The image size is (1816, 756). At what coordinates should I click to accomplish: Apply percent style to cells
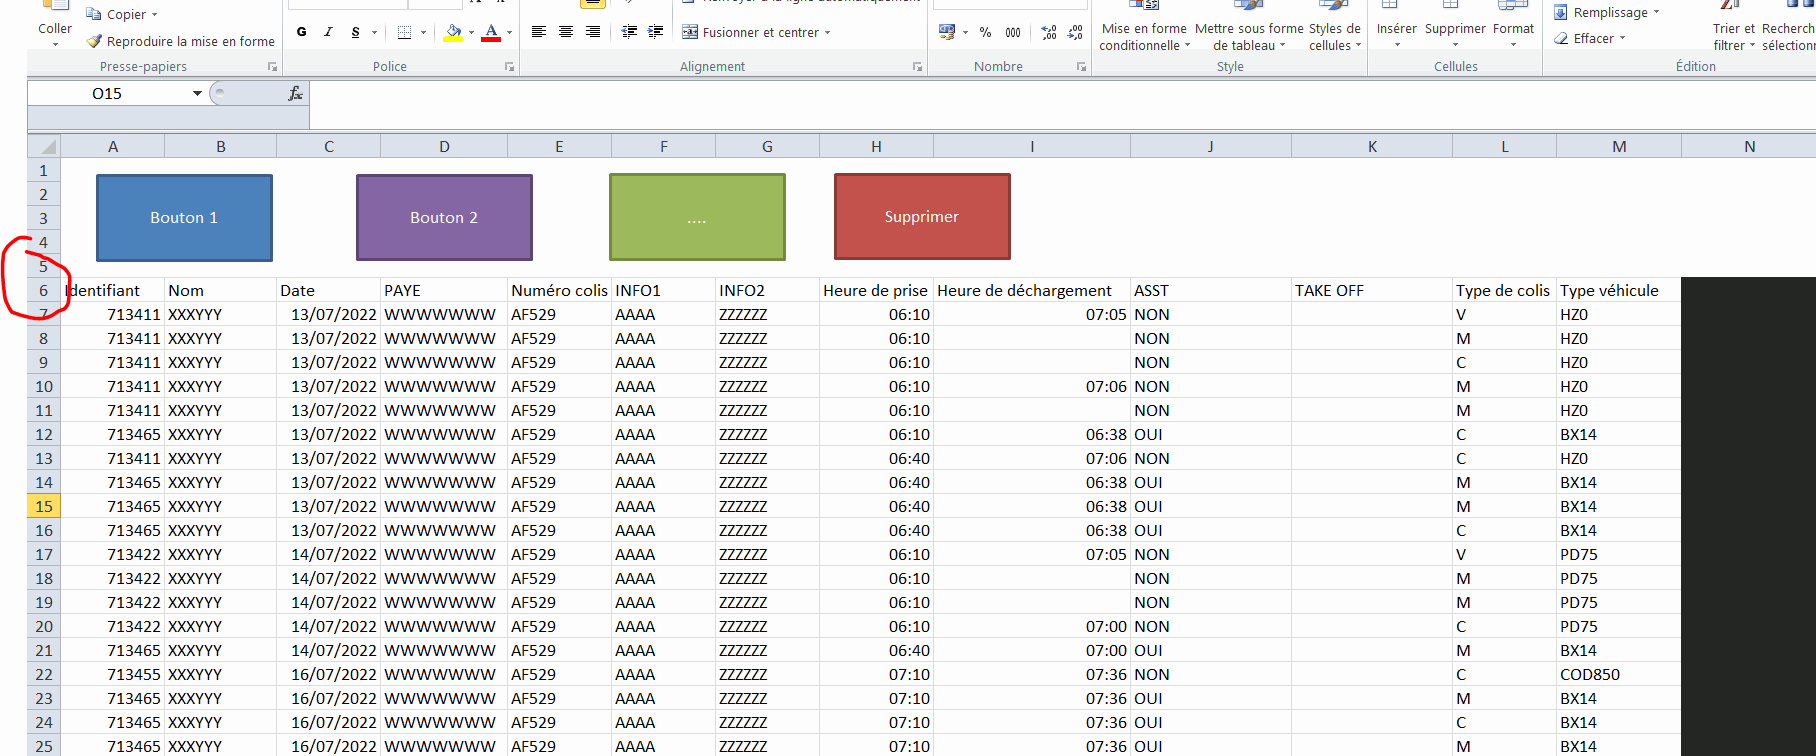(x=985, y=32)
